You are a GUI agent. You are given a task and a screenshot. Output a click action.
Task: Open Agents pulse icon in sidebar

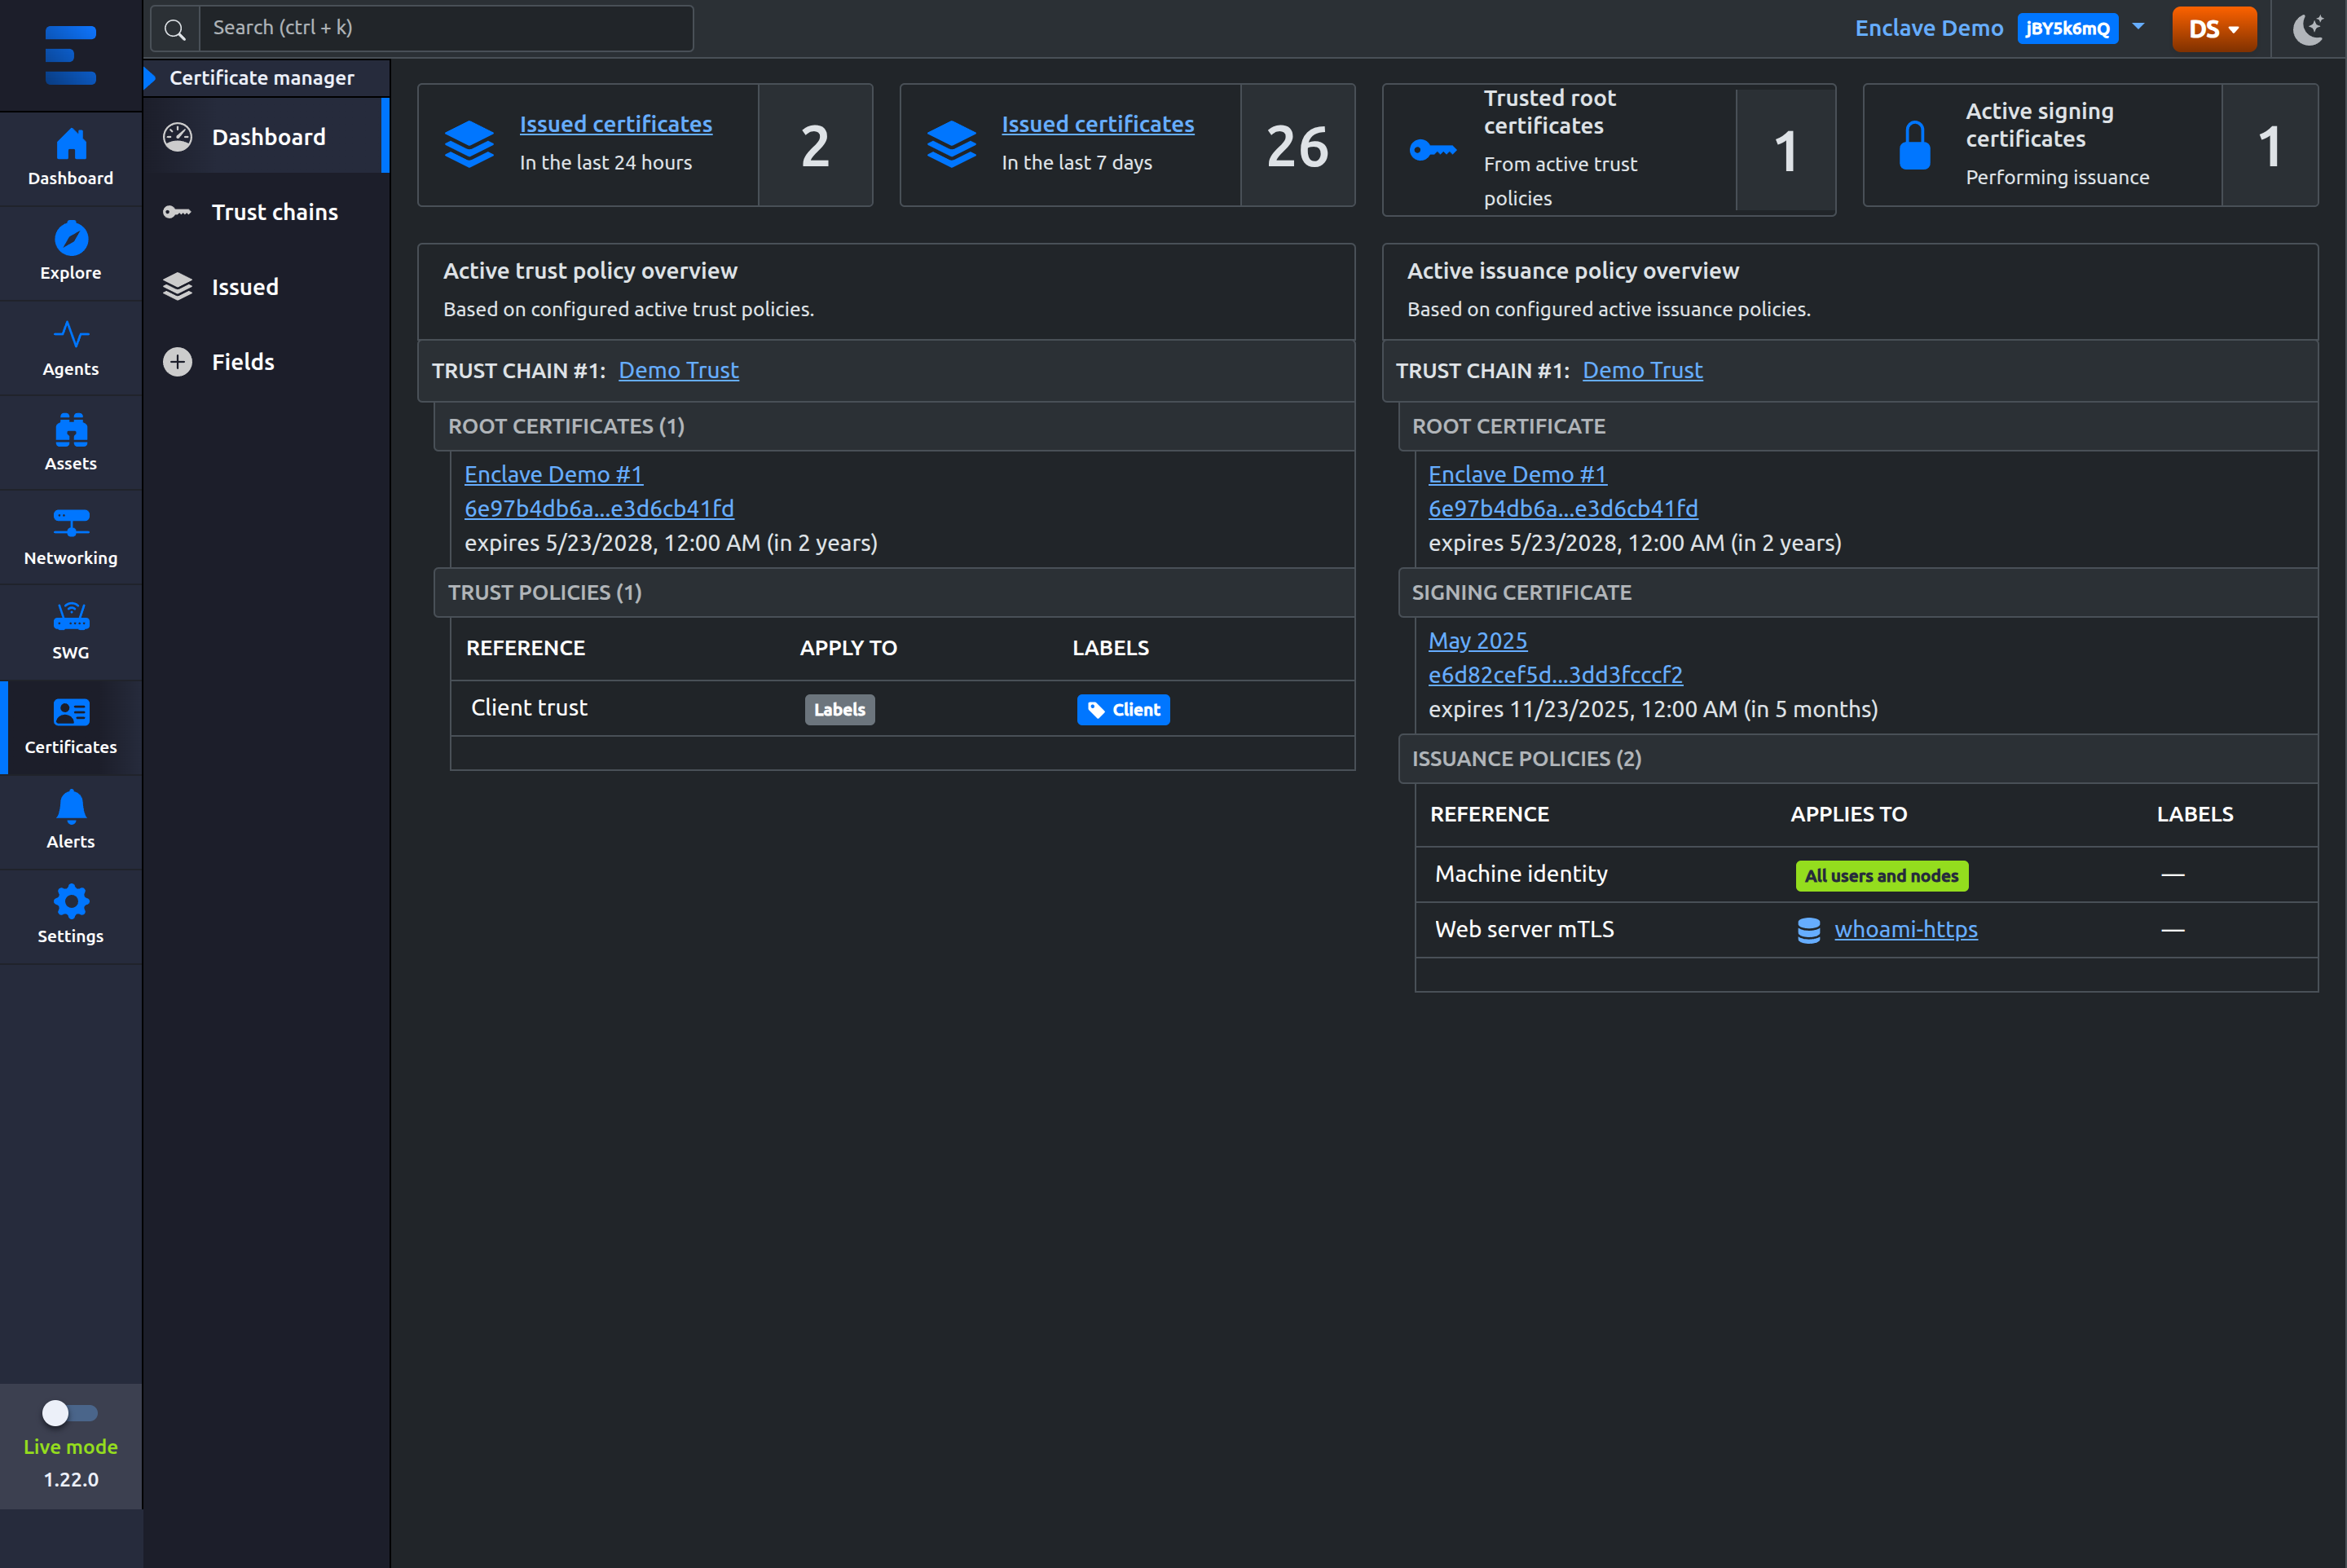(70, 333)
